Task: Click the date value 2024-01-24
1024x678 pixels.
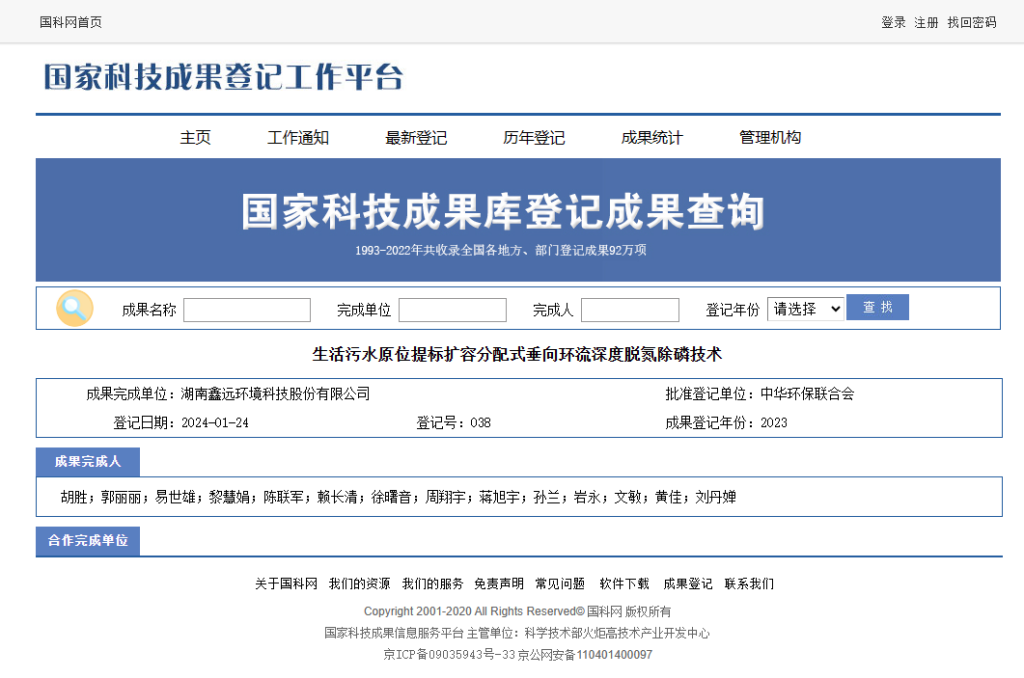Action: [x=215, y=423]
